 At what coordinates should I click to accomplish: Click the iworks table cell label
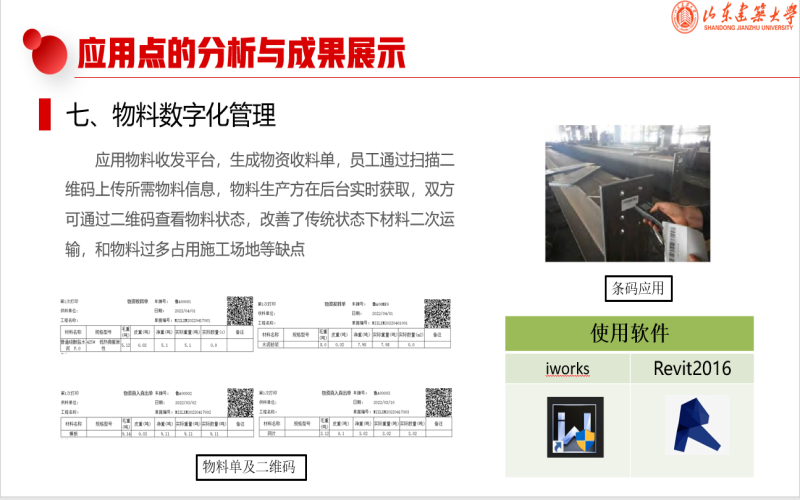tap(567, 368)
